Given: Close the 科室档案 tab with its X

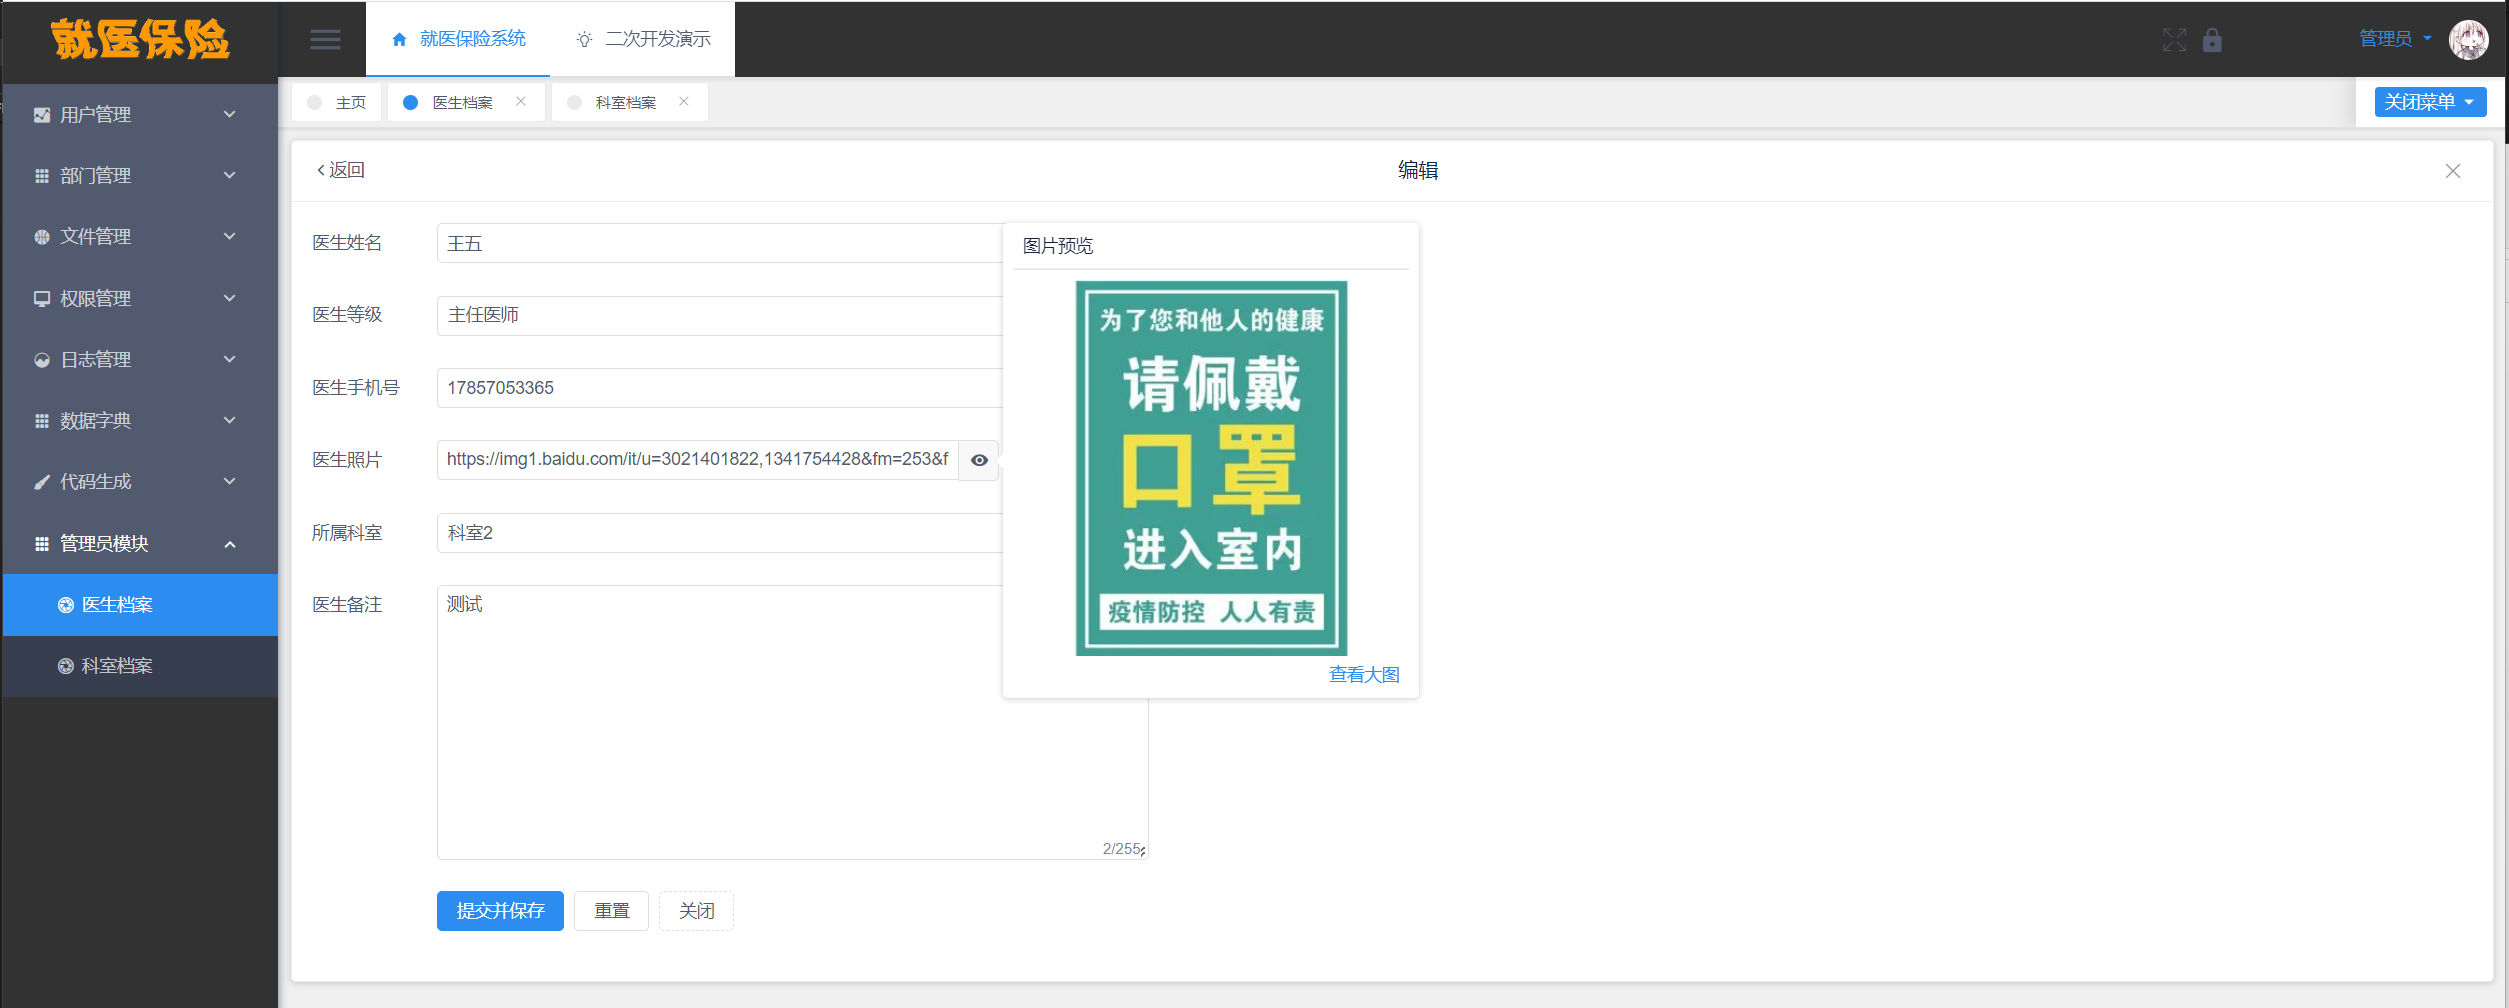Looking at the screenshot, I should (x=684, y=101).
